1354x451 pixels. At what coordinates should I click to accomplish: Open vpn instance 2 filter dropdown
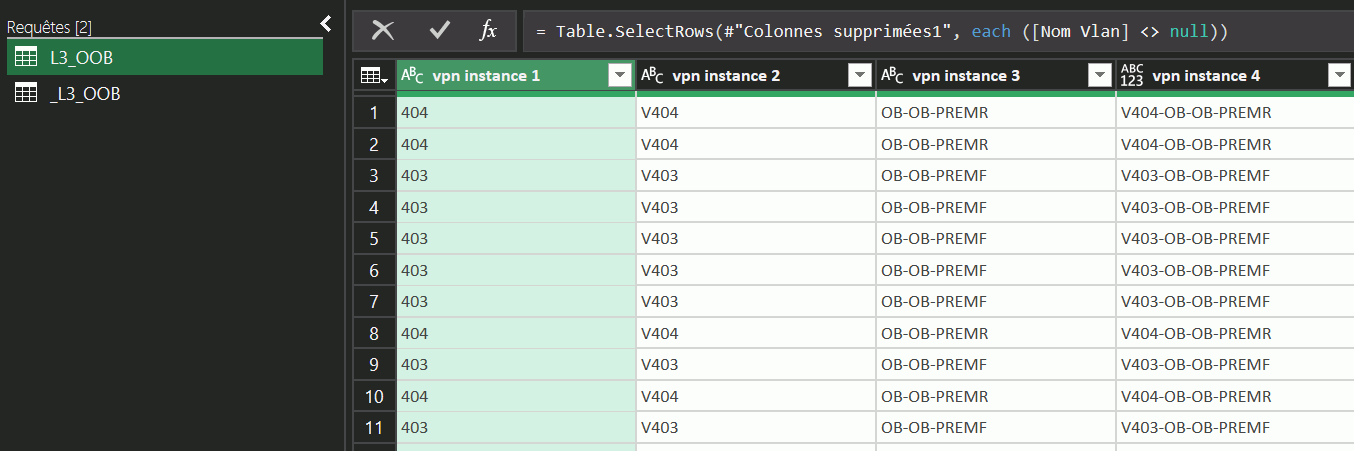pos(859,76)
